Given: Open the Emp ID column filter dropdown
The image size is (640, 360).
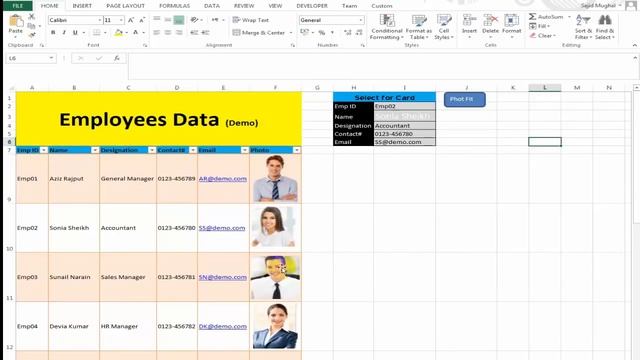Looking at the screenshot, I should (x=44, y=150).
